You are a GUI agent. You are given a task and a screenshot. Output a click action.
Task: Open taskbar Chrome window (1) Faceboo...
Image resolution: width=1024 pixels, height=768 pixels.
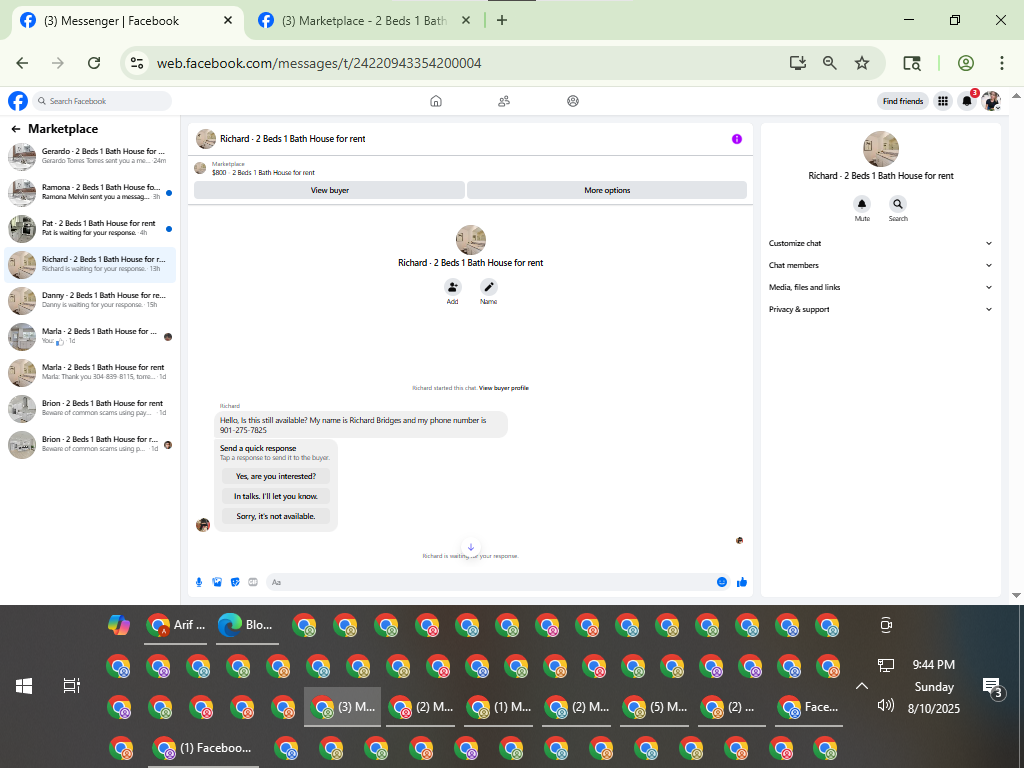pos(202,748)
